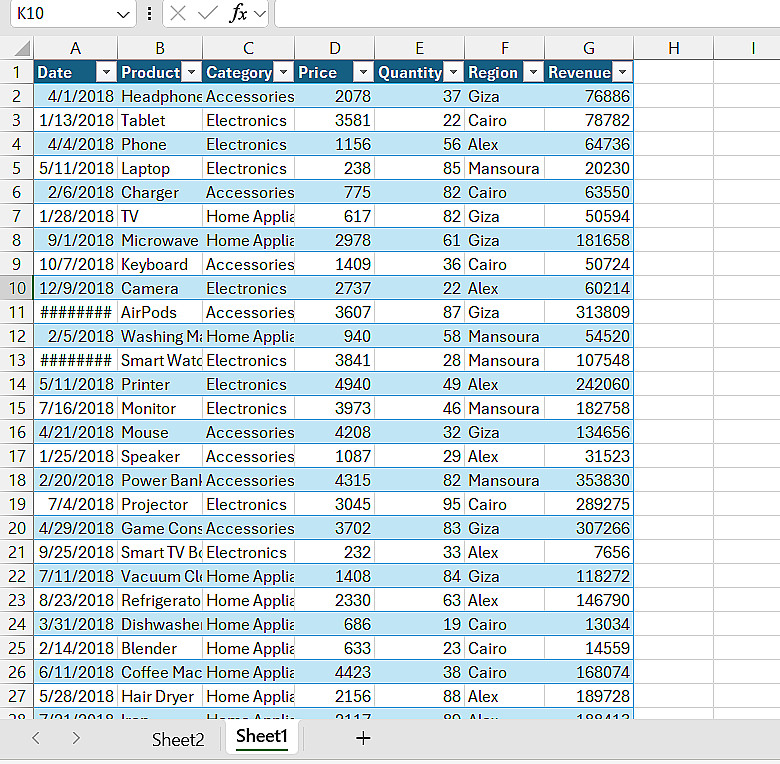
Task: Select column B header
Action: click(x=160, y=48)
